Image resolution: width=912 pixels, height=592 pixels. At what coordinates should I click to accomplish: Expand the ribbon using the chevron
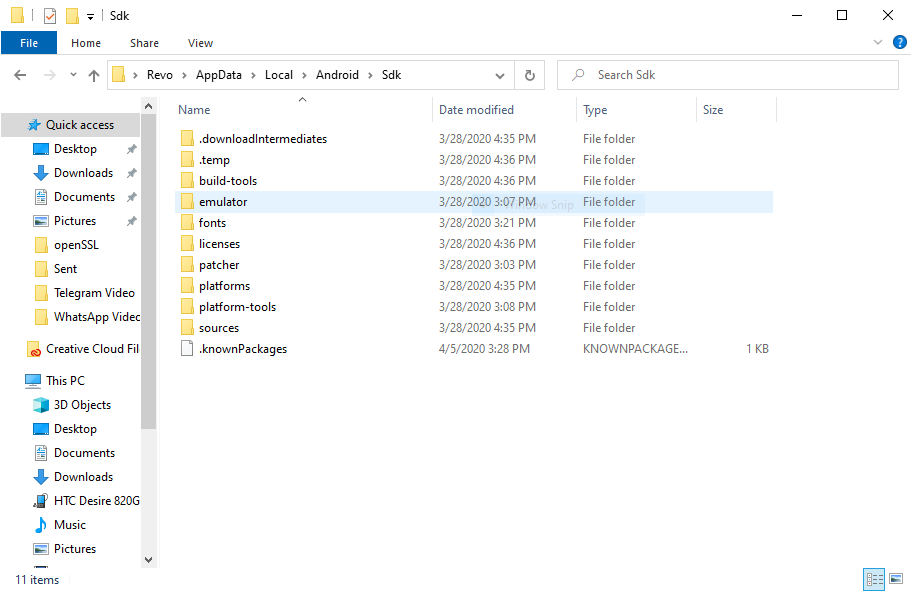coord(877,42)
